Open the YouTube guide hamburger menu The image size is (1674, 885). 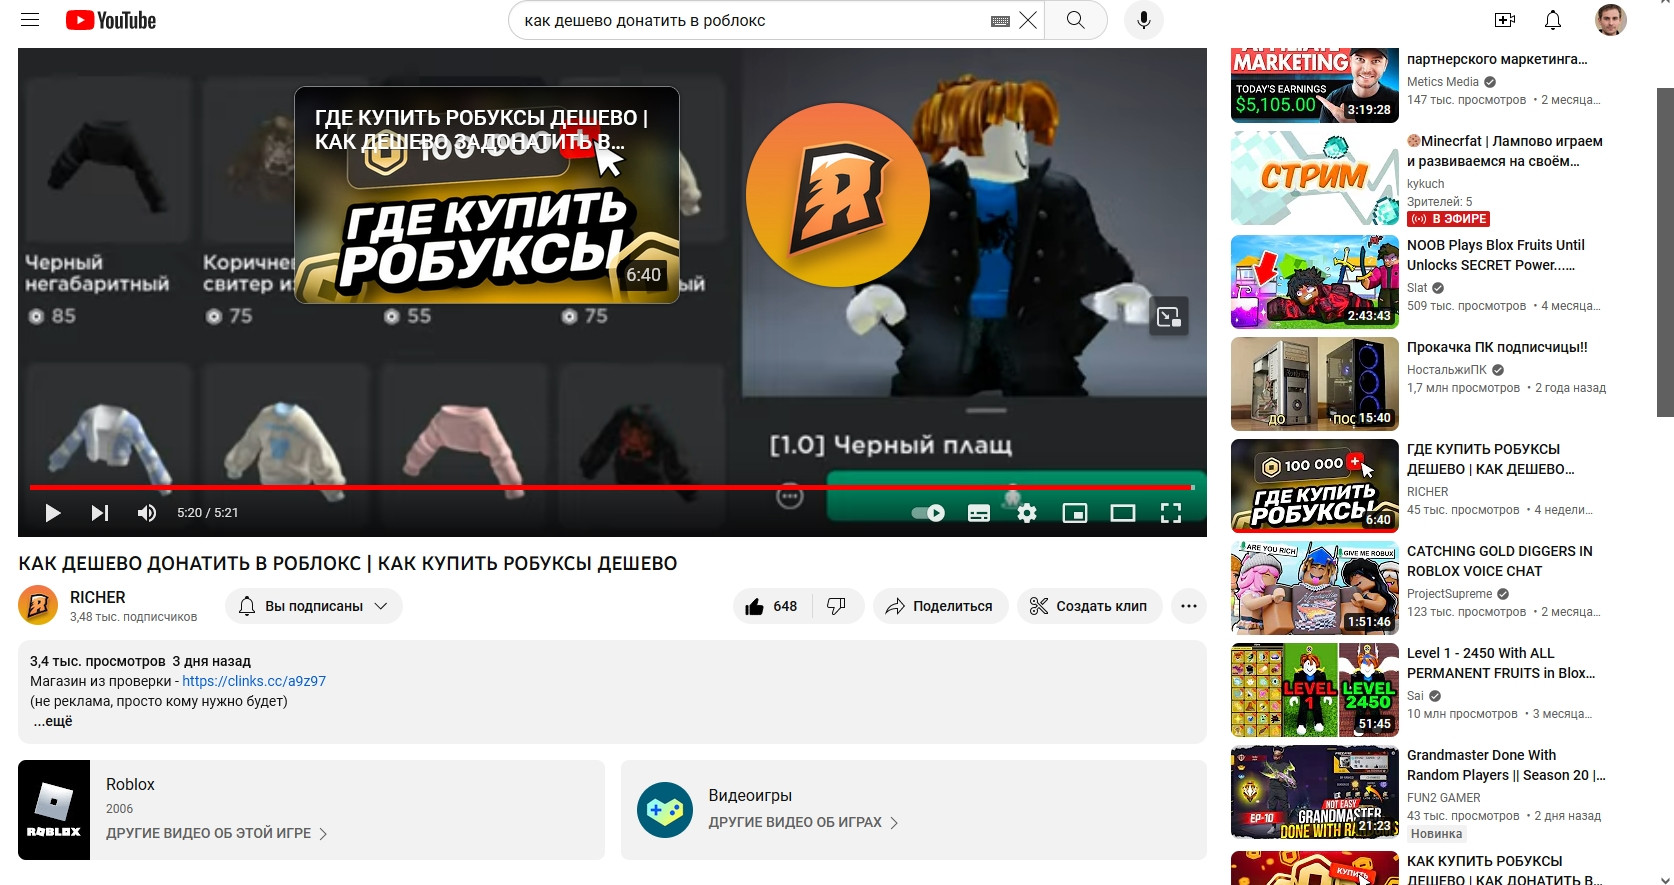coord(30,20)
